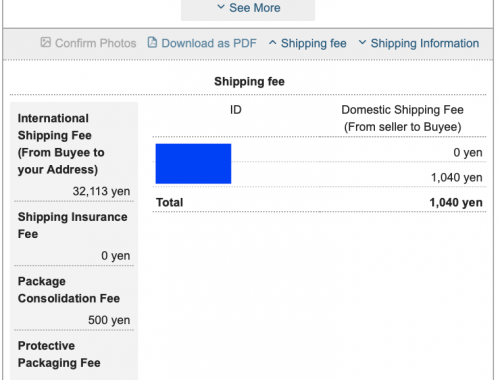Click the Total 1,040 yen value
This screenshot has height=380, width=500.
coord(456,202)
